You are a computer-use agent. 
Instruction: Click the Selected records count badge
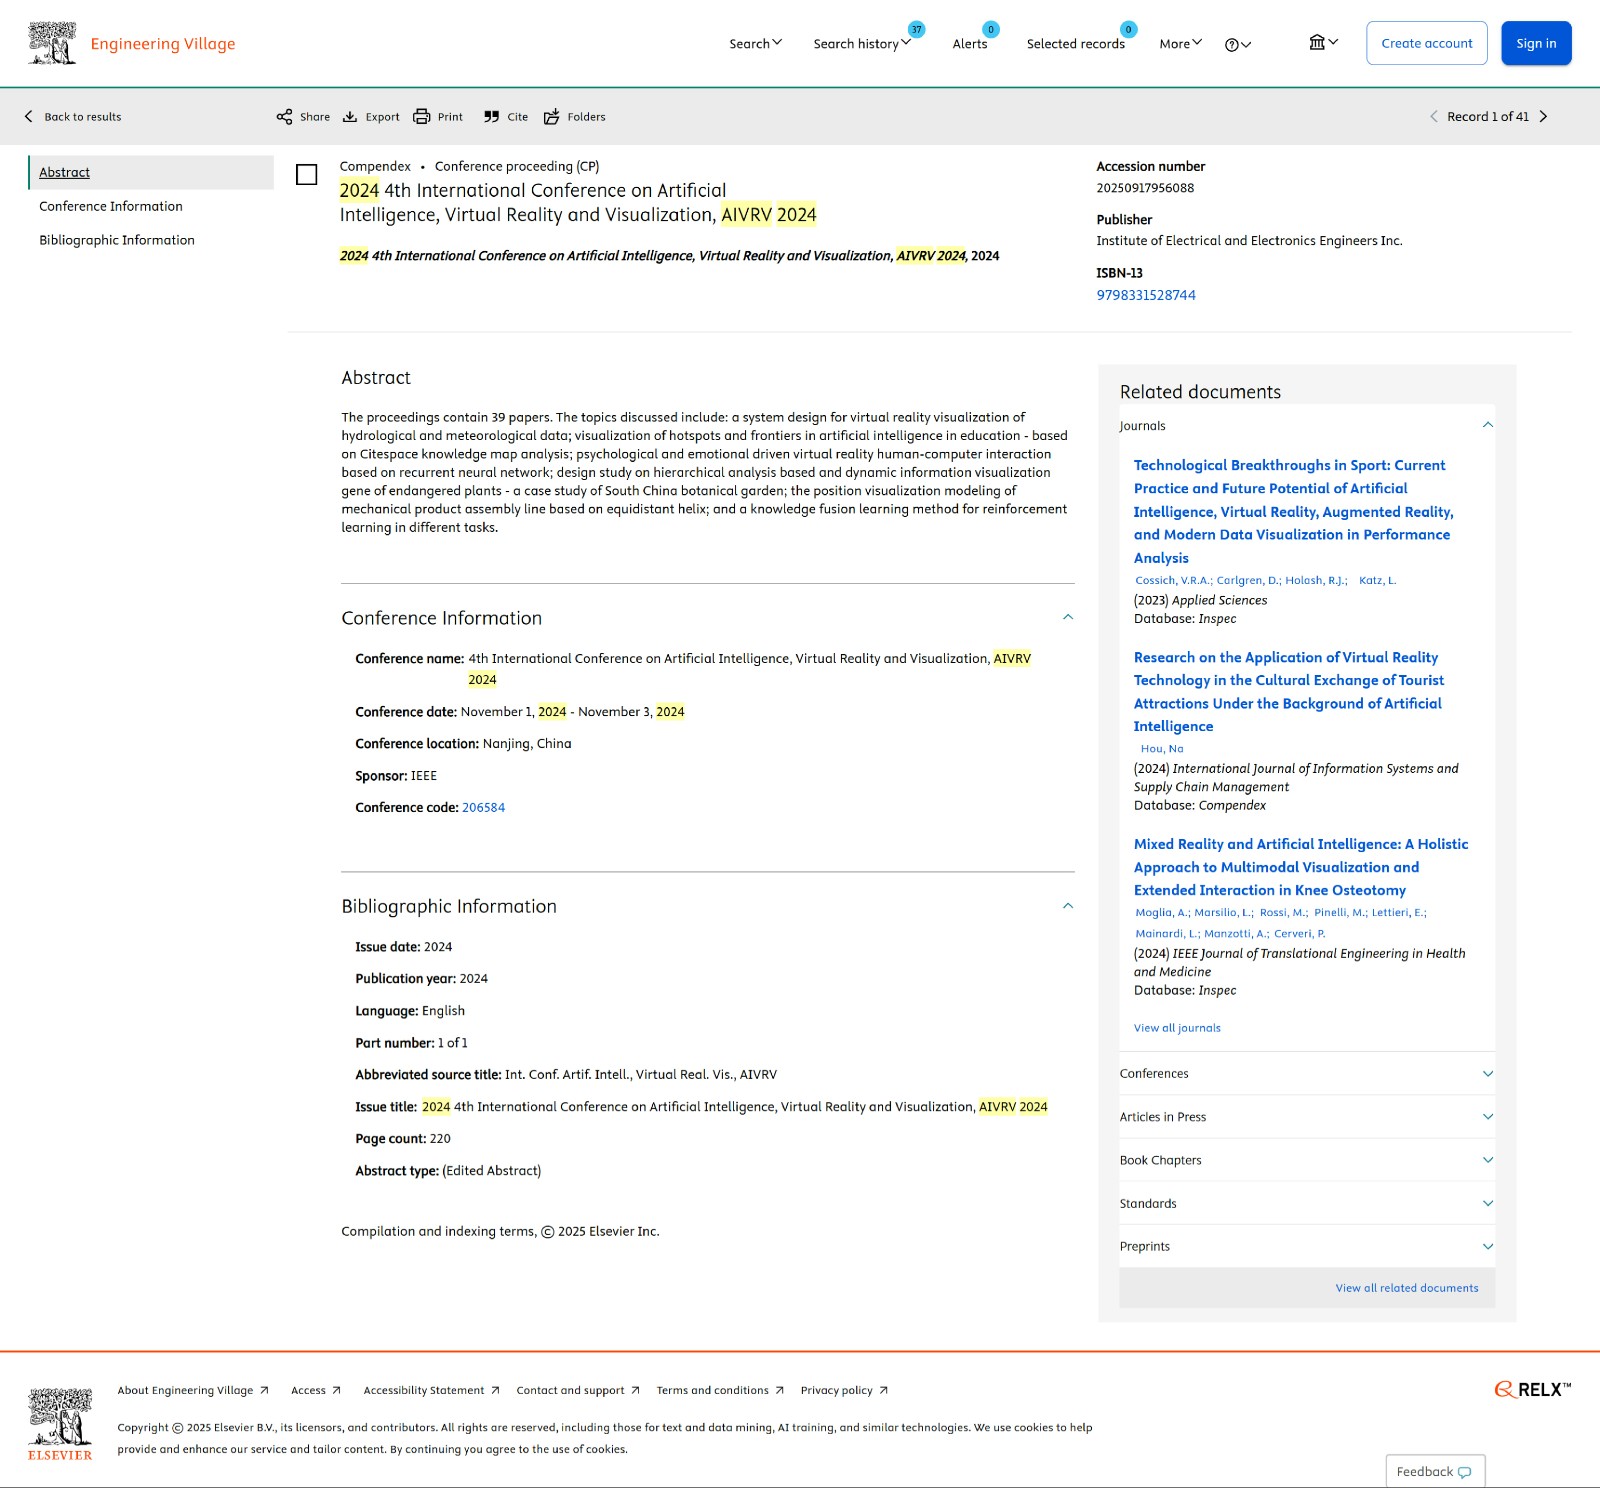click(x=1128, y=29)
